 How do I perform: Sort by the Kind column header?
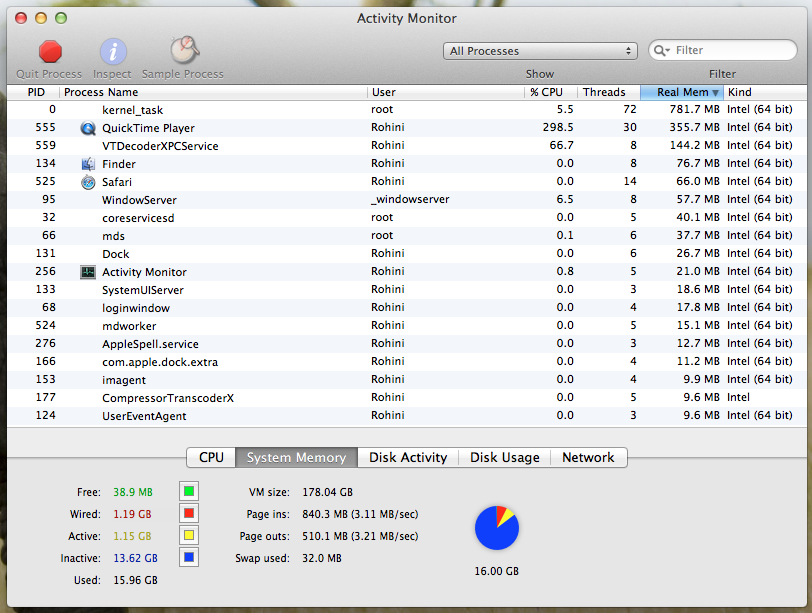point(764,92)
